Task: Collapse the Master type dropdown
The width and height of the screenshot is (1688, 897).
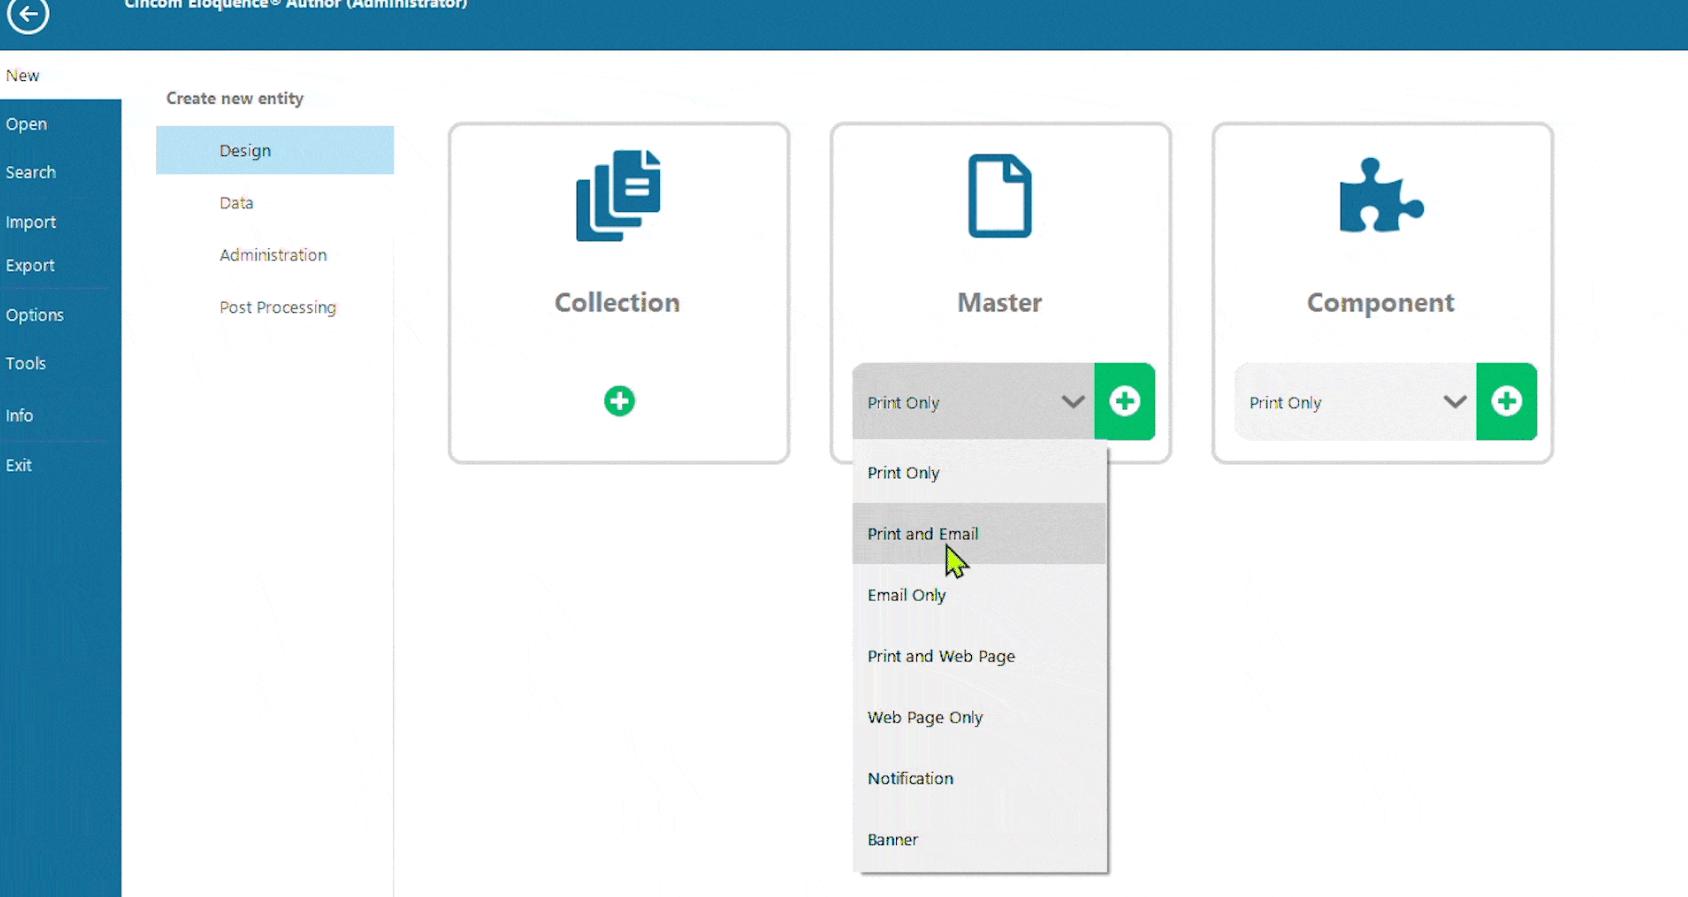Action: pos(1072,402)
